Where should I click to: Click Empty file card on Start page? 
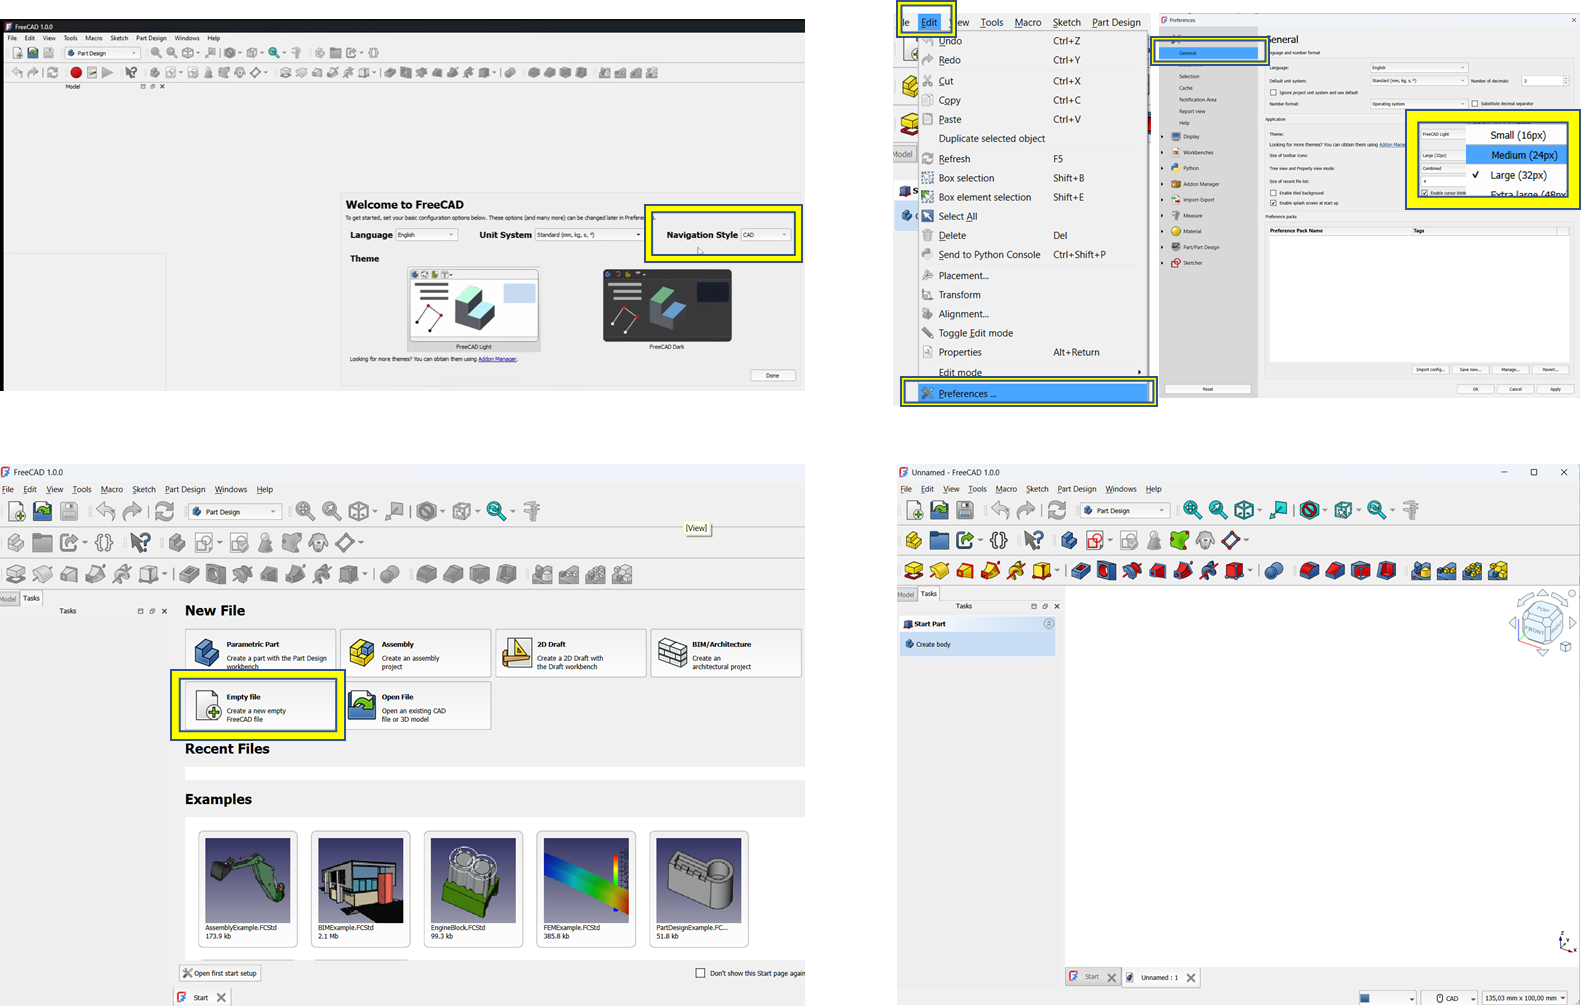pyautogui.click(x=260, y=706)
